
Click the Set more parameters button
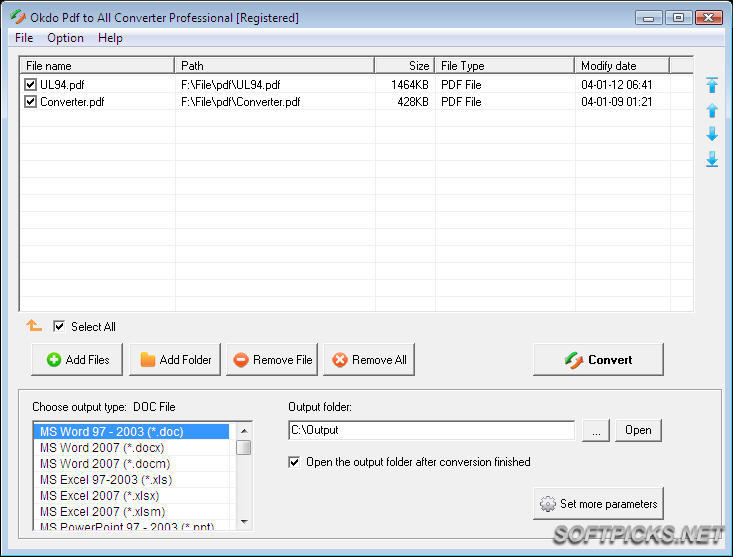point(598,503)
